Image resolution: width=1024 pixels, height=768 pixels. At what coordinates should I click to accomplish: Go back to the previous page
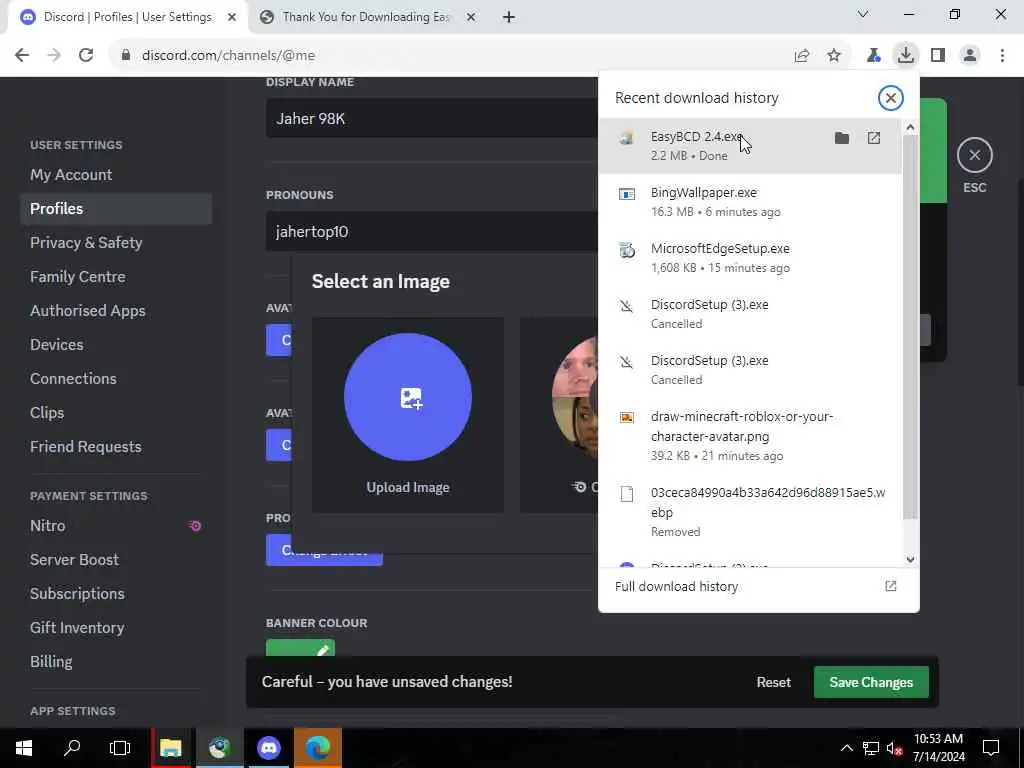point(22,55)
